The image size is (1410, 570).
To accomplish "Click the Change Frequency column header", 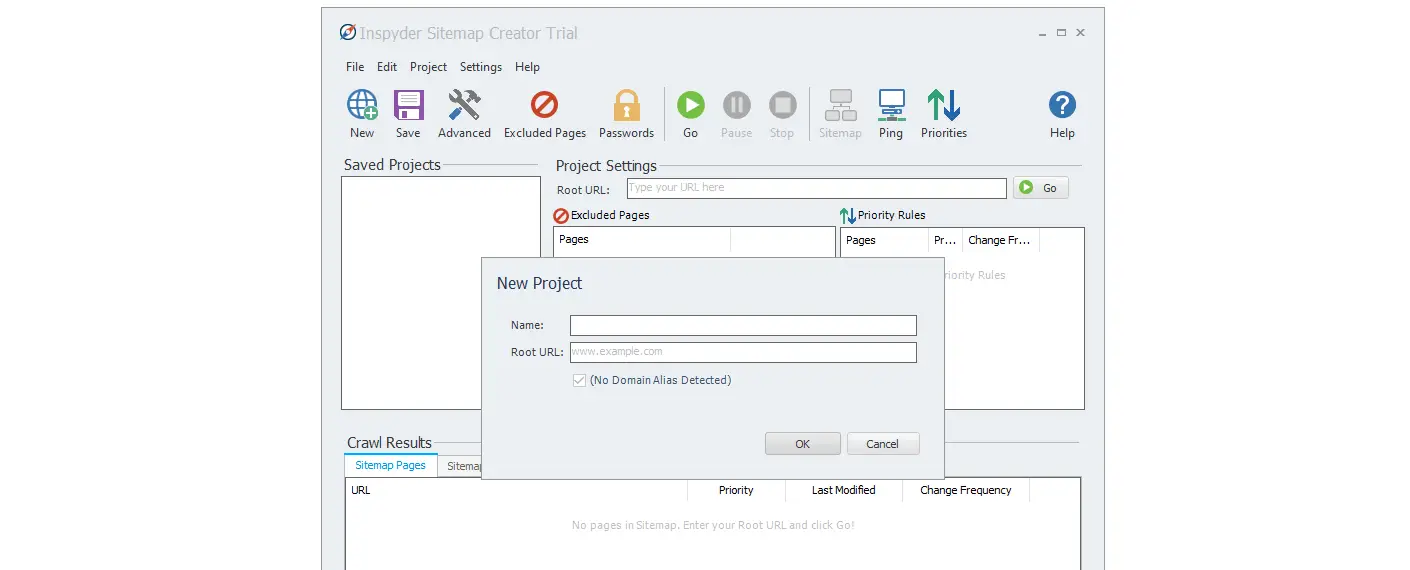I will point(966,490).
